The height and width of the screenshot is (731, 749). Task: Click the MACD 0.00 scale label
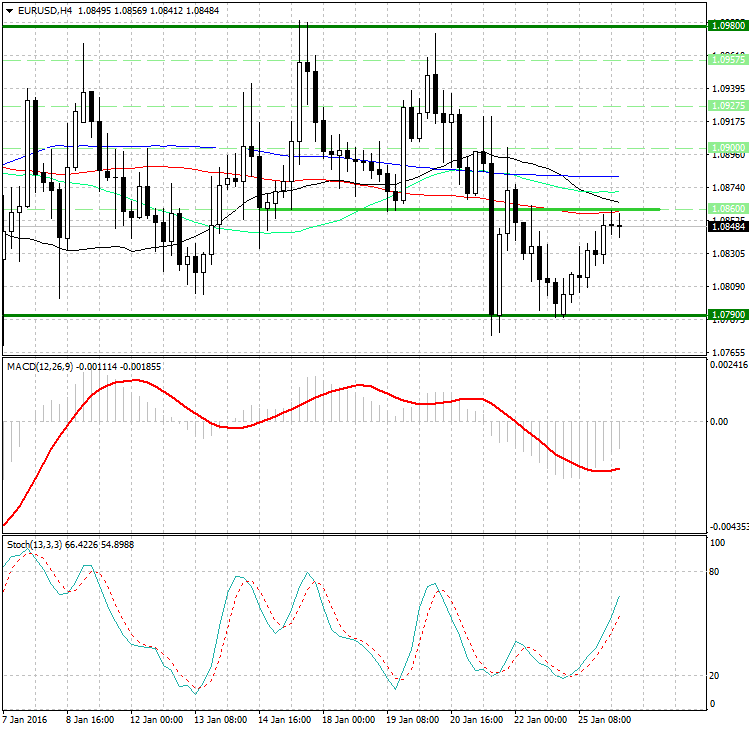pos(720,421)
